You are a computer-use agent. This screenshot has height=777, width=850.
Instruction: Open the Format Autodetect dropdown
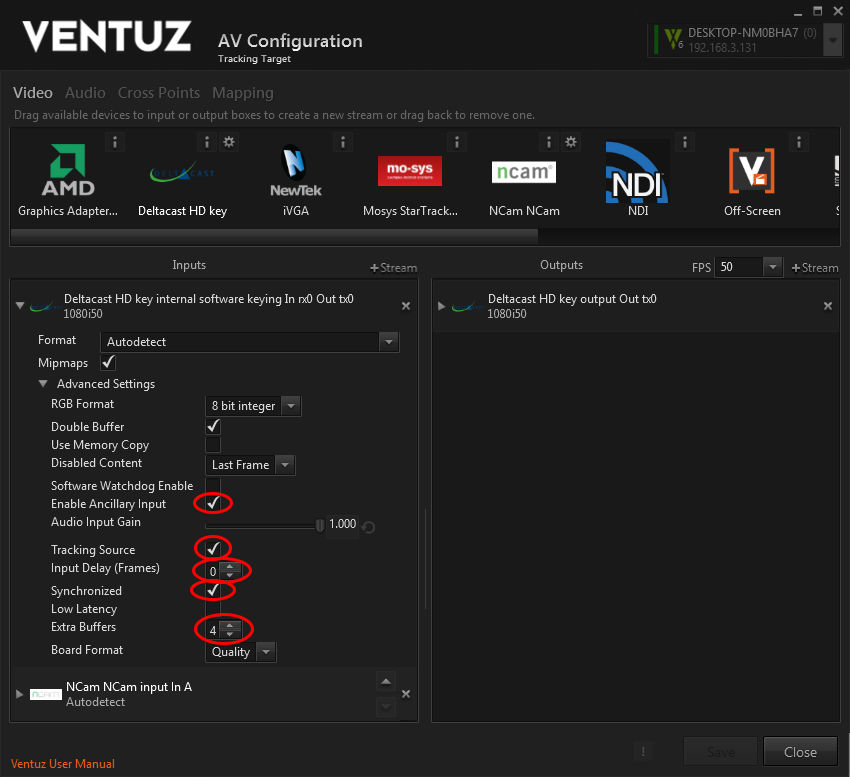coord(389,342)
